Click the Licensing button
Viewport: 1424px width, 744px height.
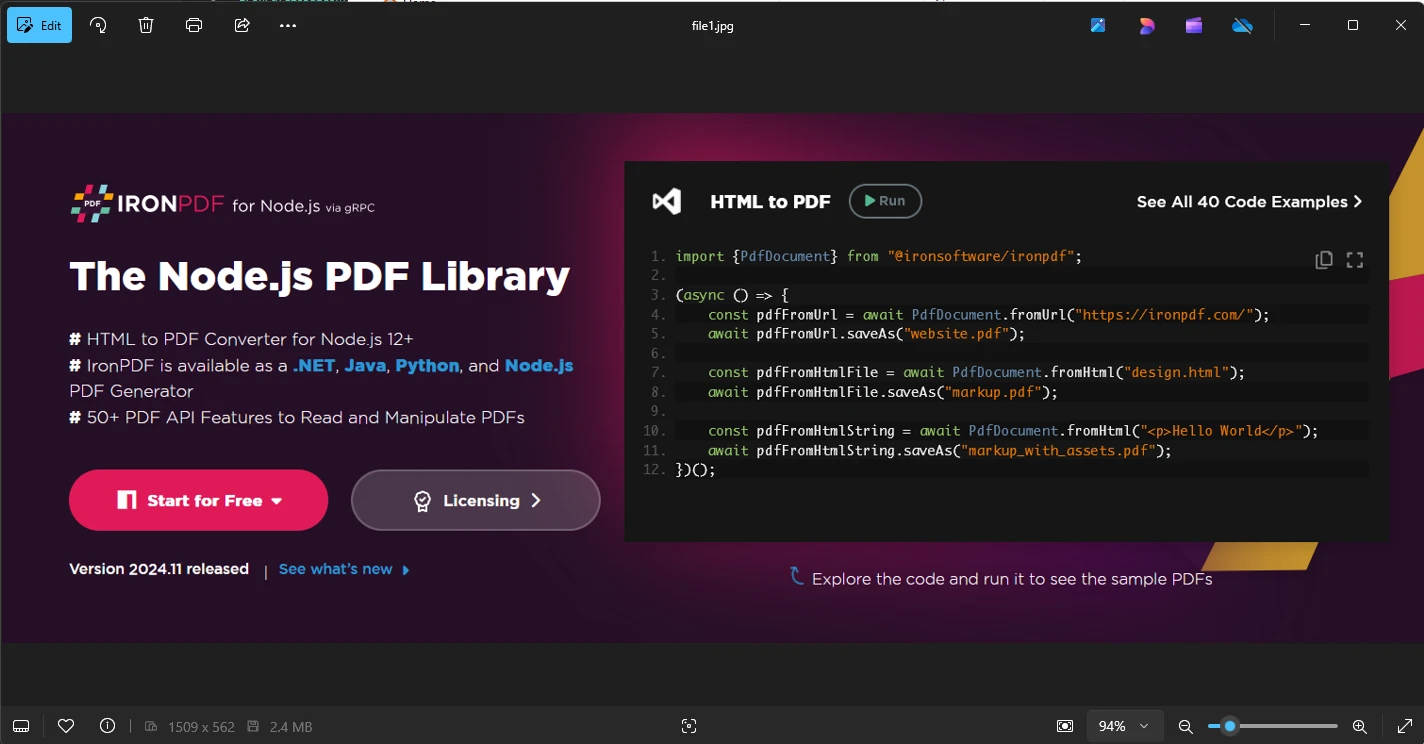tap(475, 500)
